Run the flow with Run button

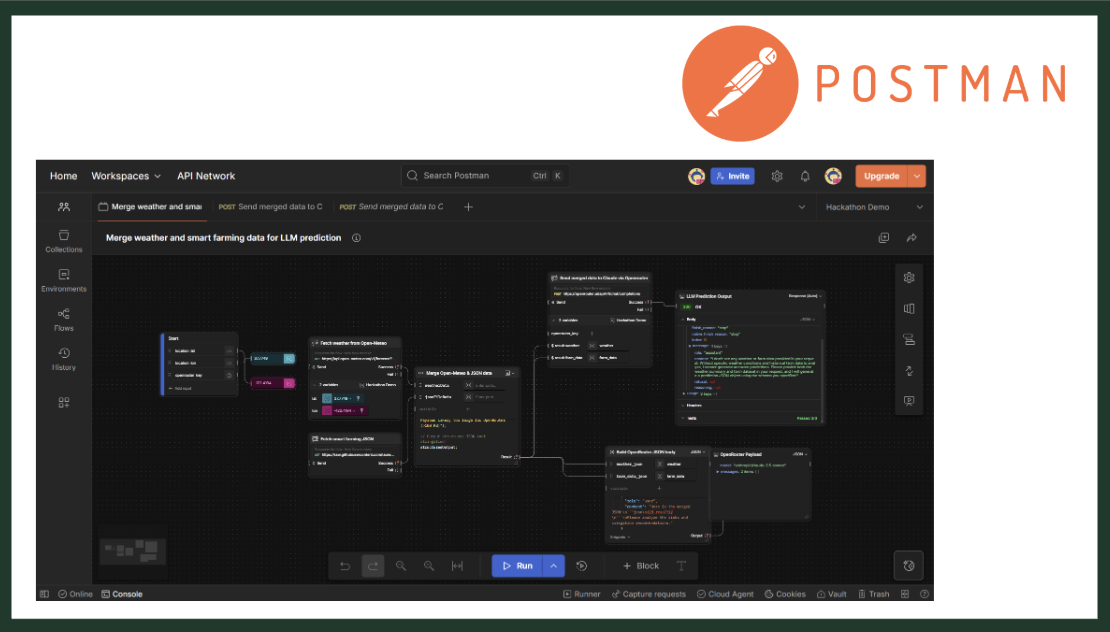pos(517,566)
